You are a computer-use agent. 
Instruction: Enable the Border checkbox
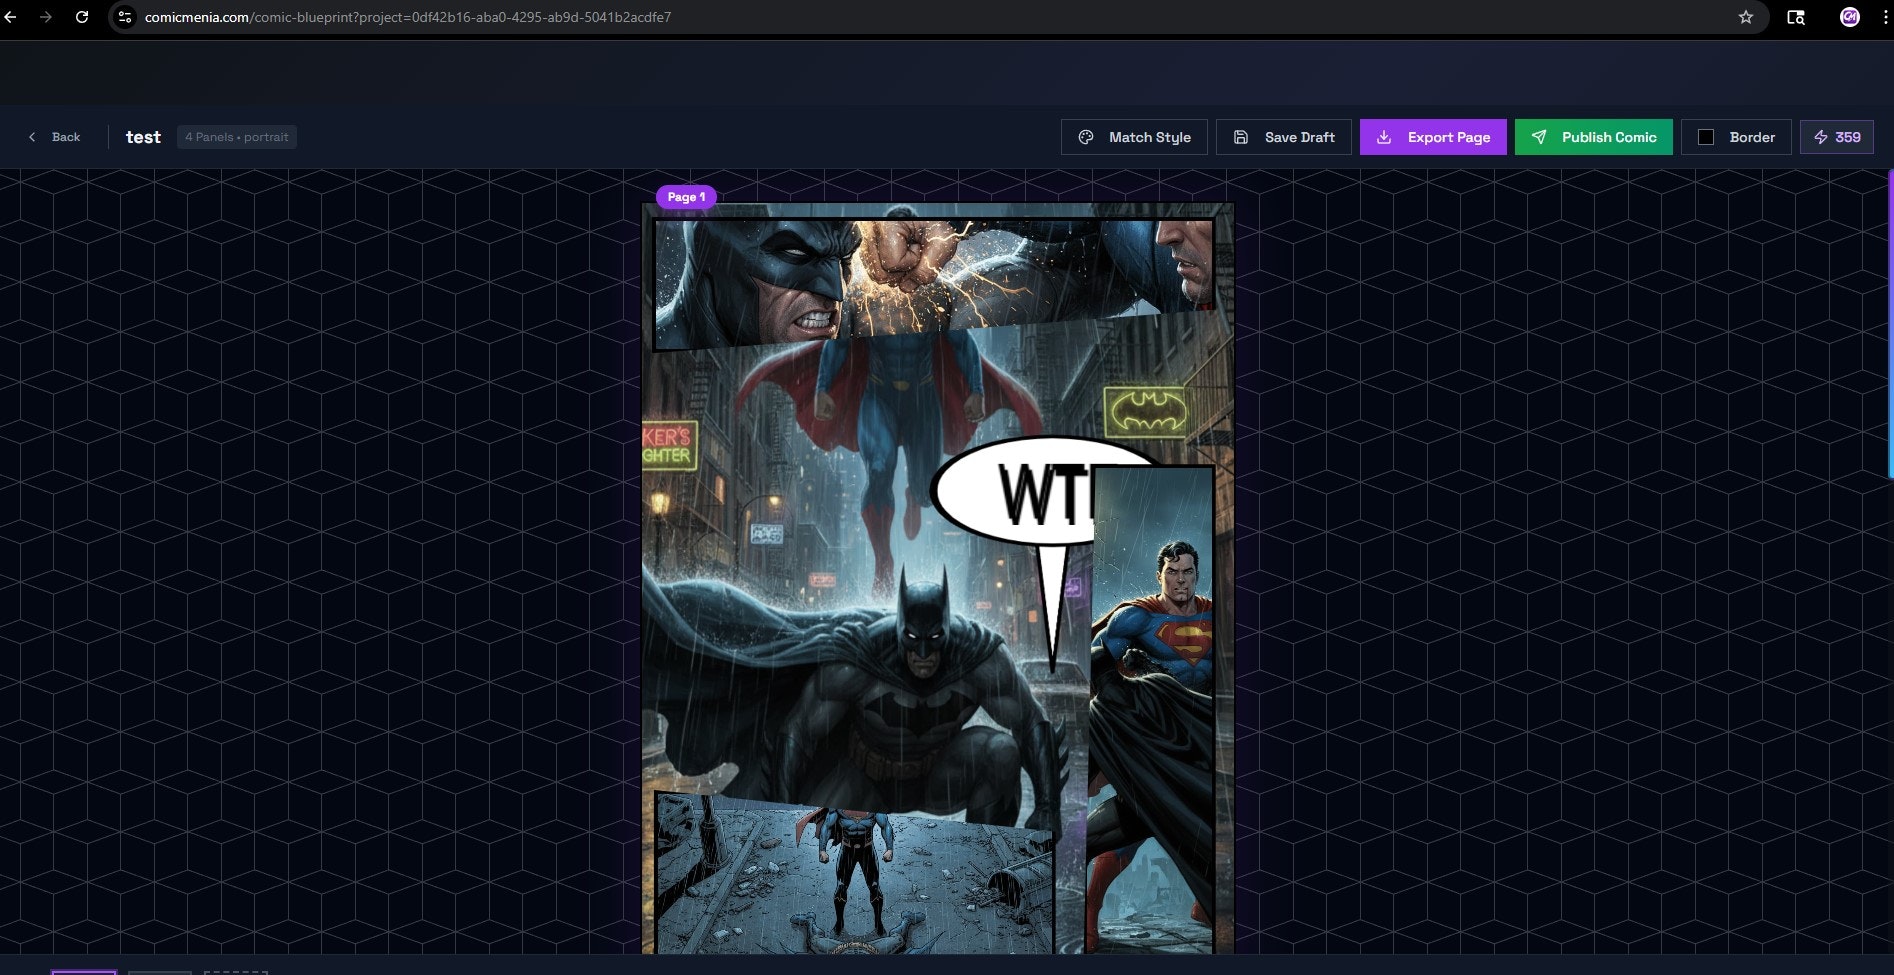coord(1706,137)
